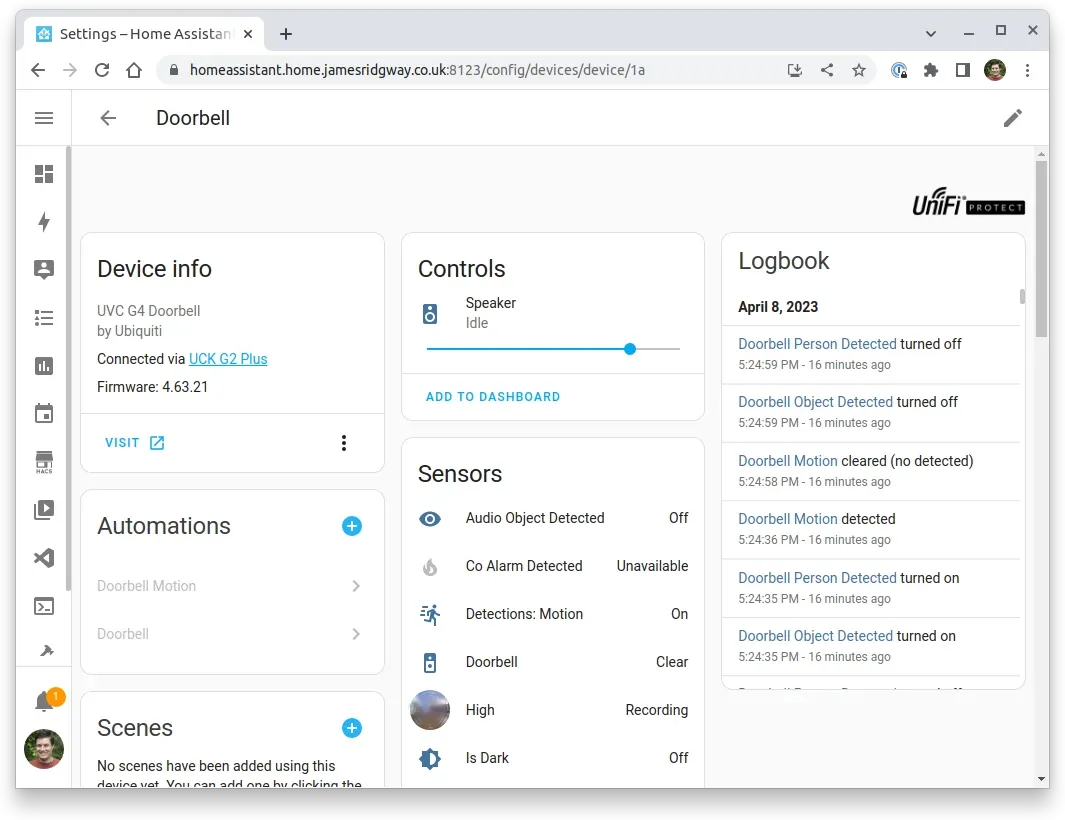Open the History panel using the bar-chart icon
Viewport: 1065px width, 820px height.
43,365
